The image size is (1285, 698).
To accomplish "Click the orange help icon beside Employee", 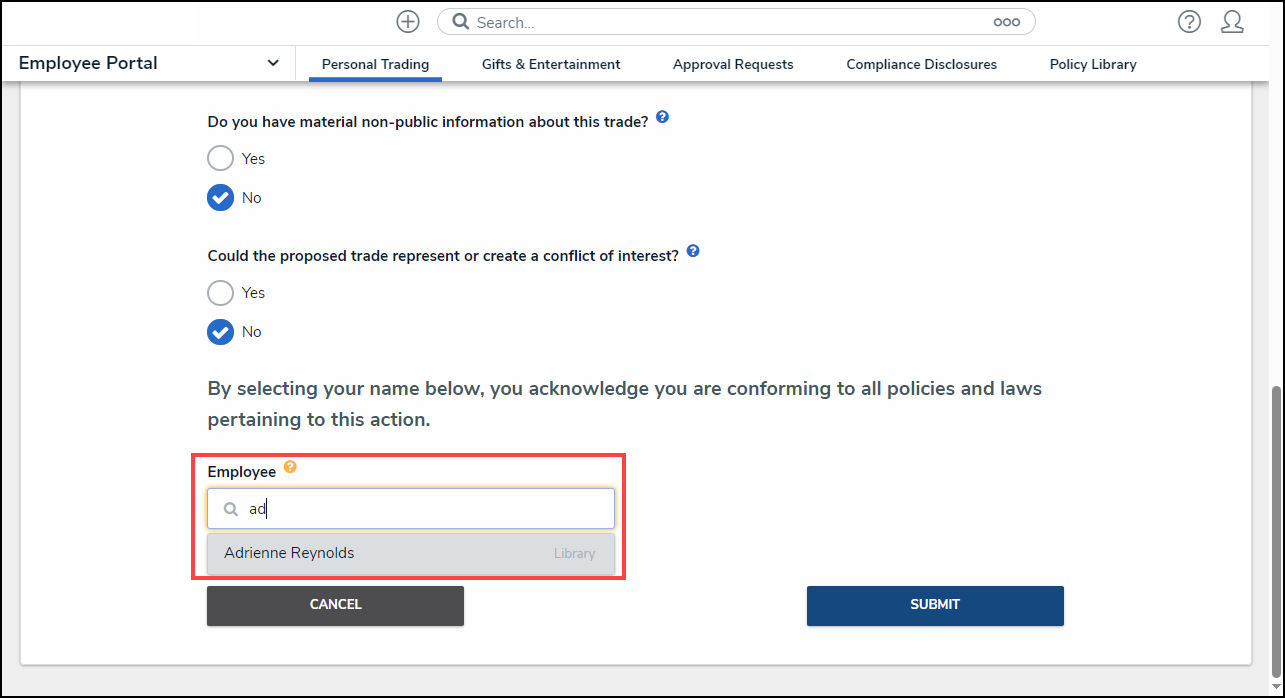I will click(290, 467).
